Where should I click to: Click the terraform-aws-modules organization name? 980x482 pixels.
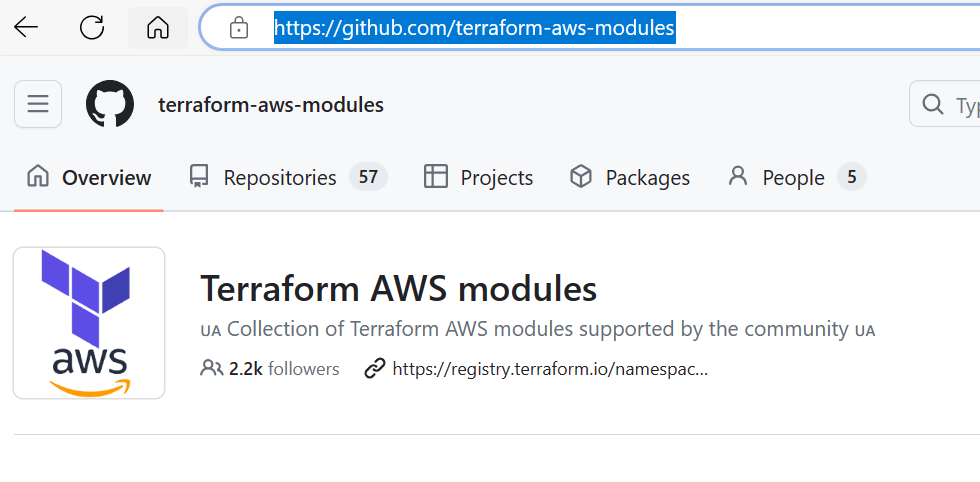pyautogui.click(x=271, y=105)
